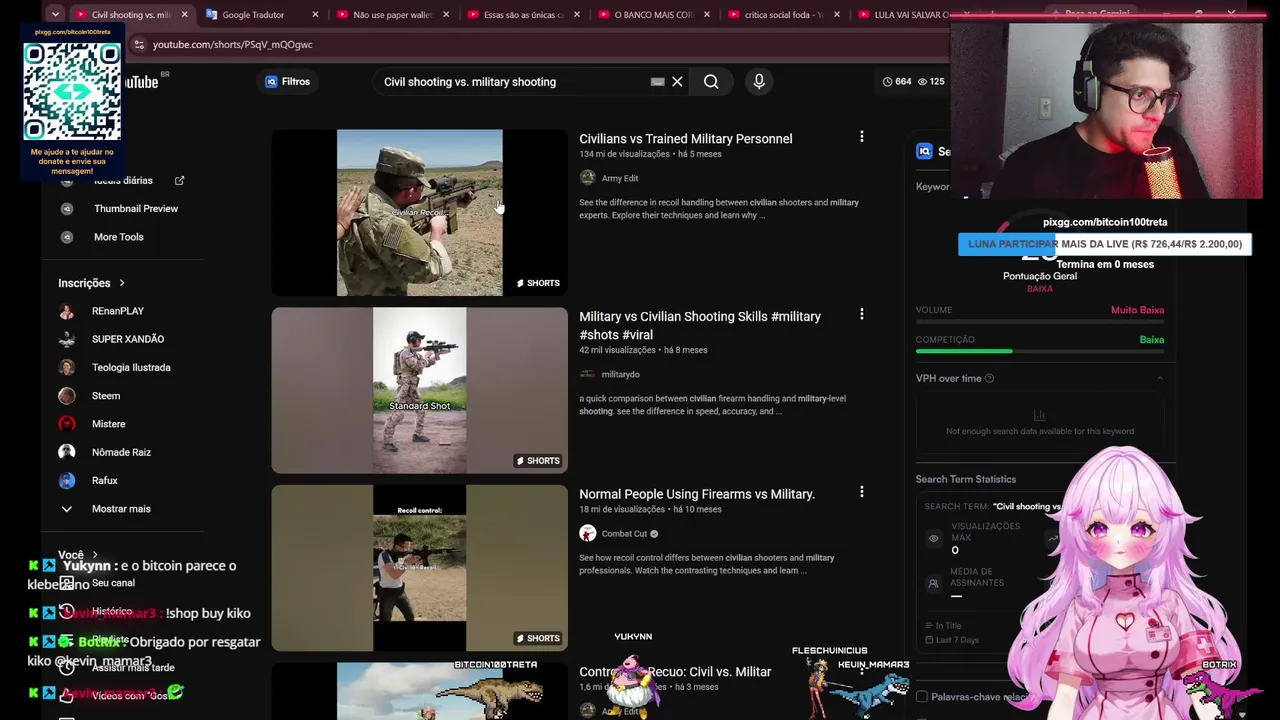Image resolution: width=1280 pixels, height=720 pixels.
Task: Close the 'Civil shooting vs. mili' tab
Action: click(185, 15)
